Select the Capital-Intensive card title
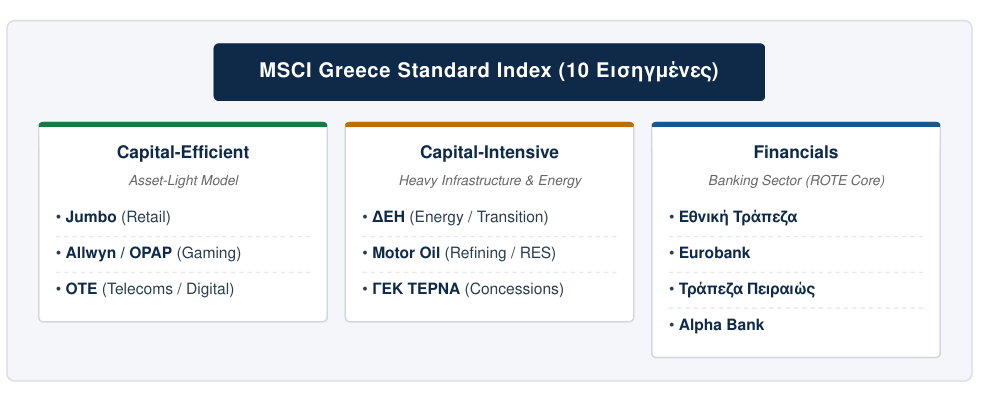 (x=490, y=152)
